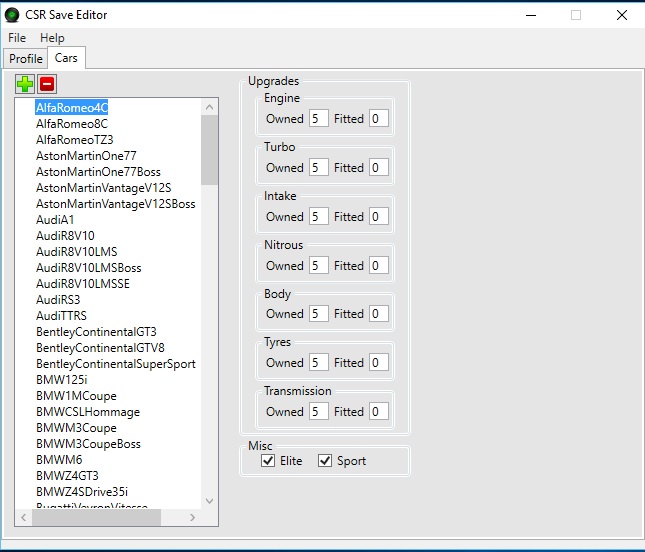The width and height of the screenshot is (645, 552).
Task: Toggle the Elite checkbox
Action: click(268, 461)
